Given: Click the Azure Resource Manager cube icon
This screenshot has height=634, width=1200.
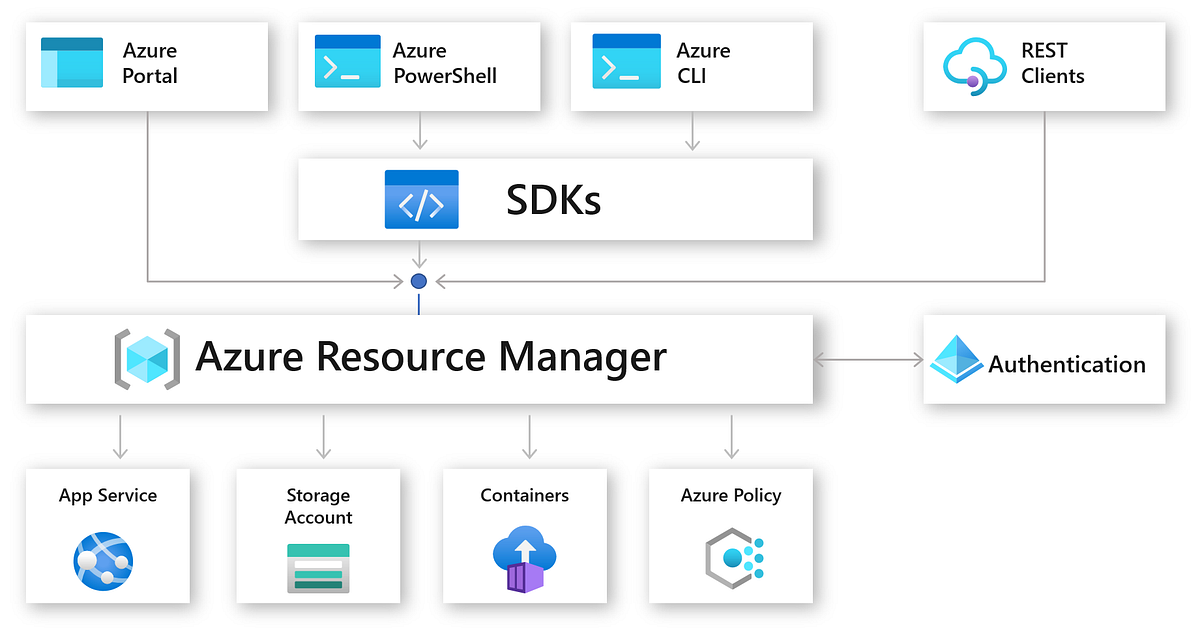Looking at the screenshot, I should 147,358.
